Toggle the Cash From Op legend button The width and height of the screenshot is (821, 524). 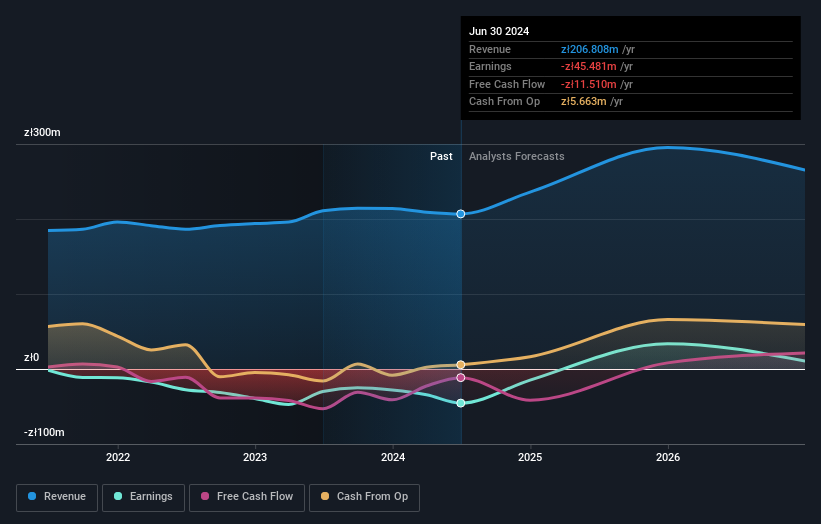coord(364,497)
